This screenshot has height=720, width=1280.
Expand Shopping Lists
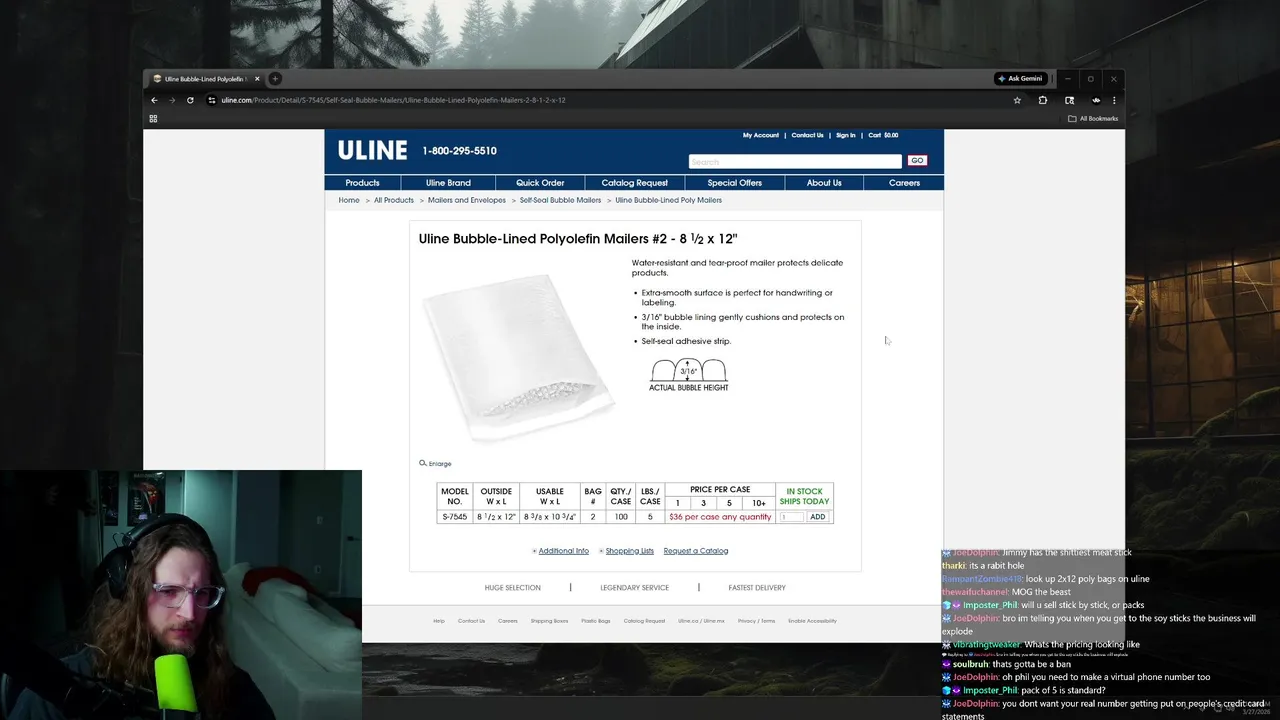click(627, 551)
